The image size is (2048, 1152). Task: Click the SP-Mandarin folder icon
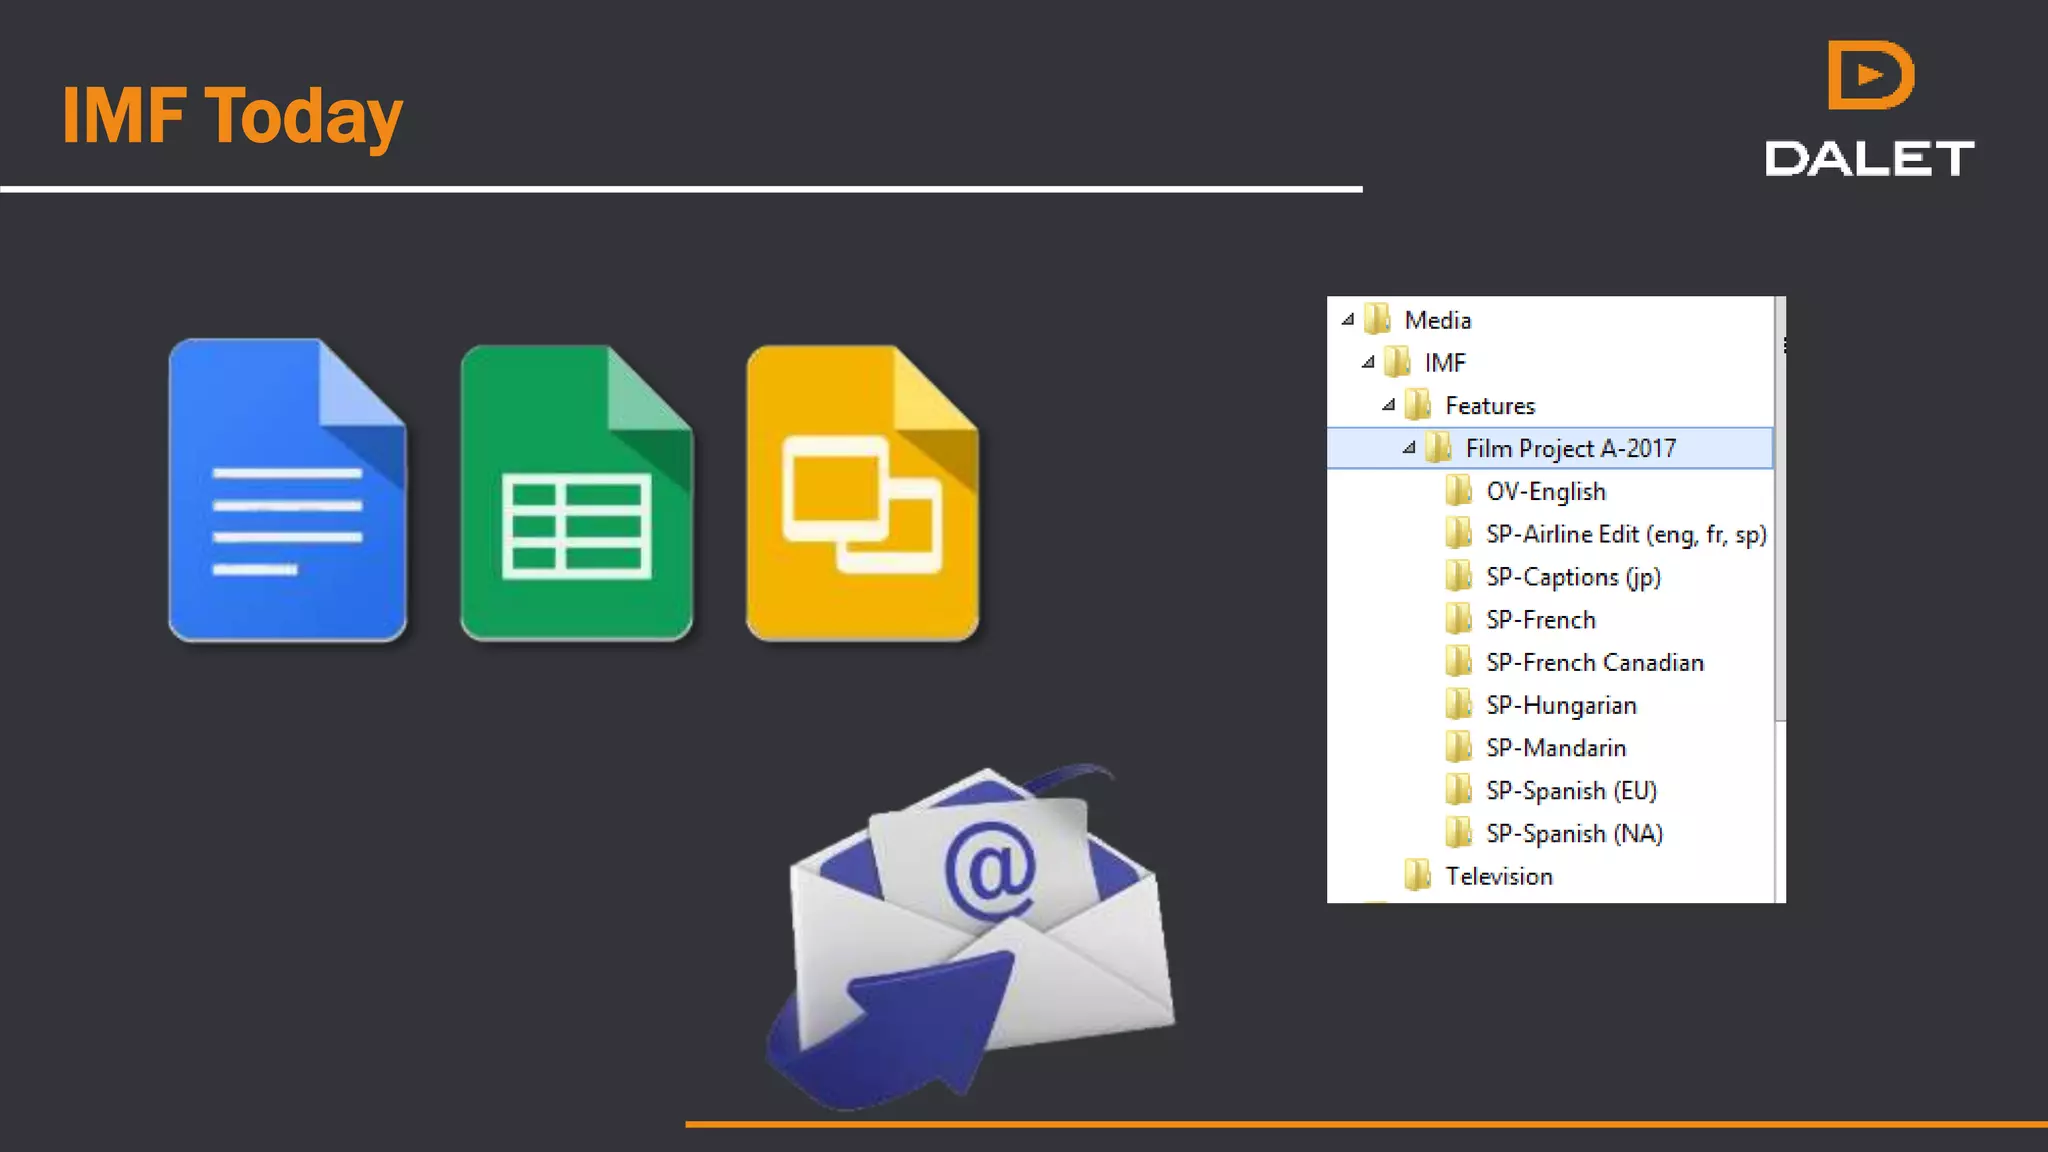1458,747
